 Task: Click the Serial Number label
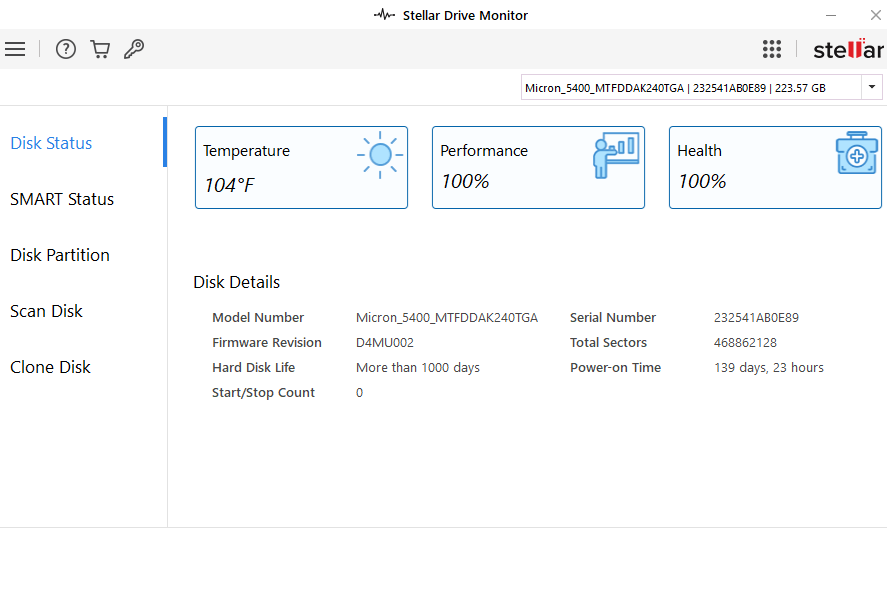pyautogui.click(x=613, y=318)
